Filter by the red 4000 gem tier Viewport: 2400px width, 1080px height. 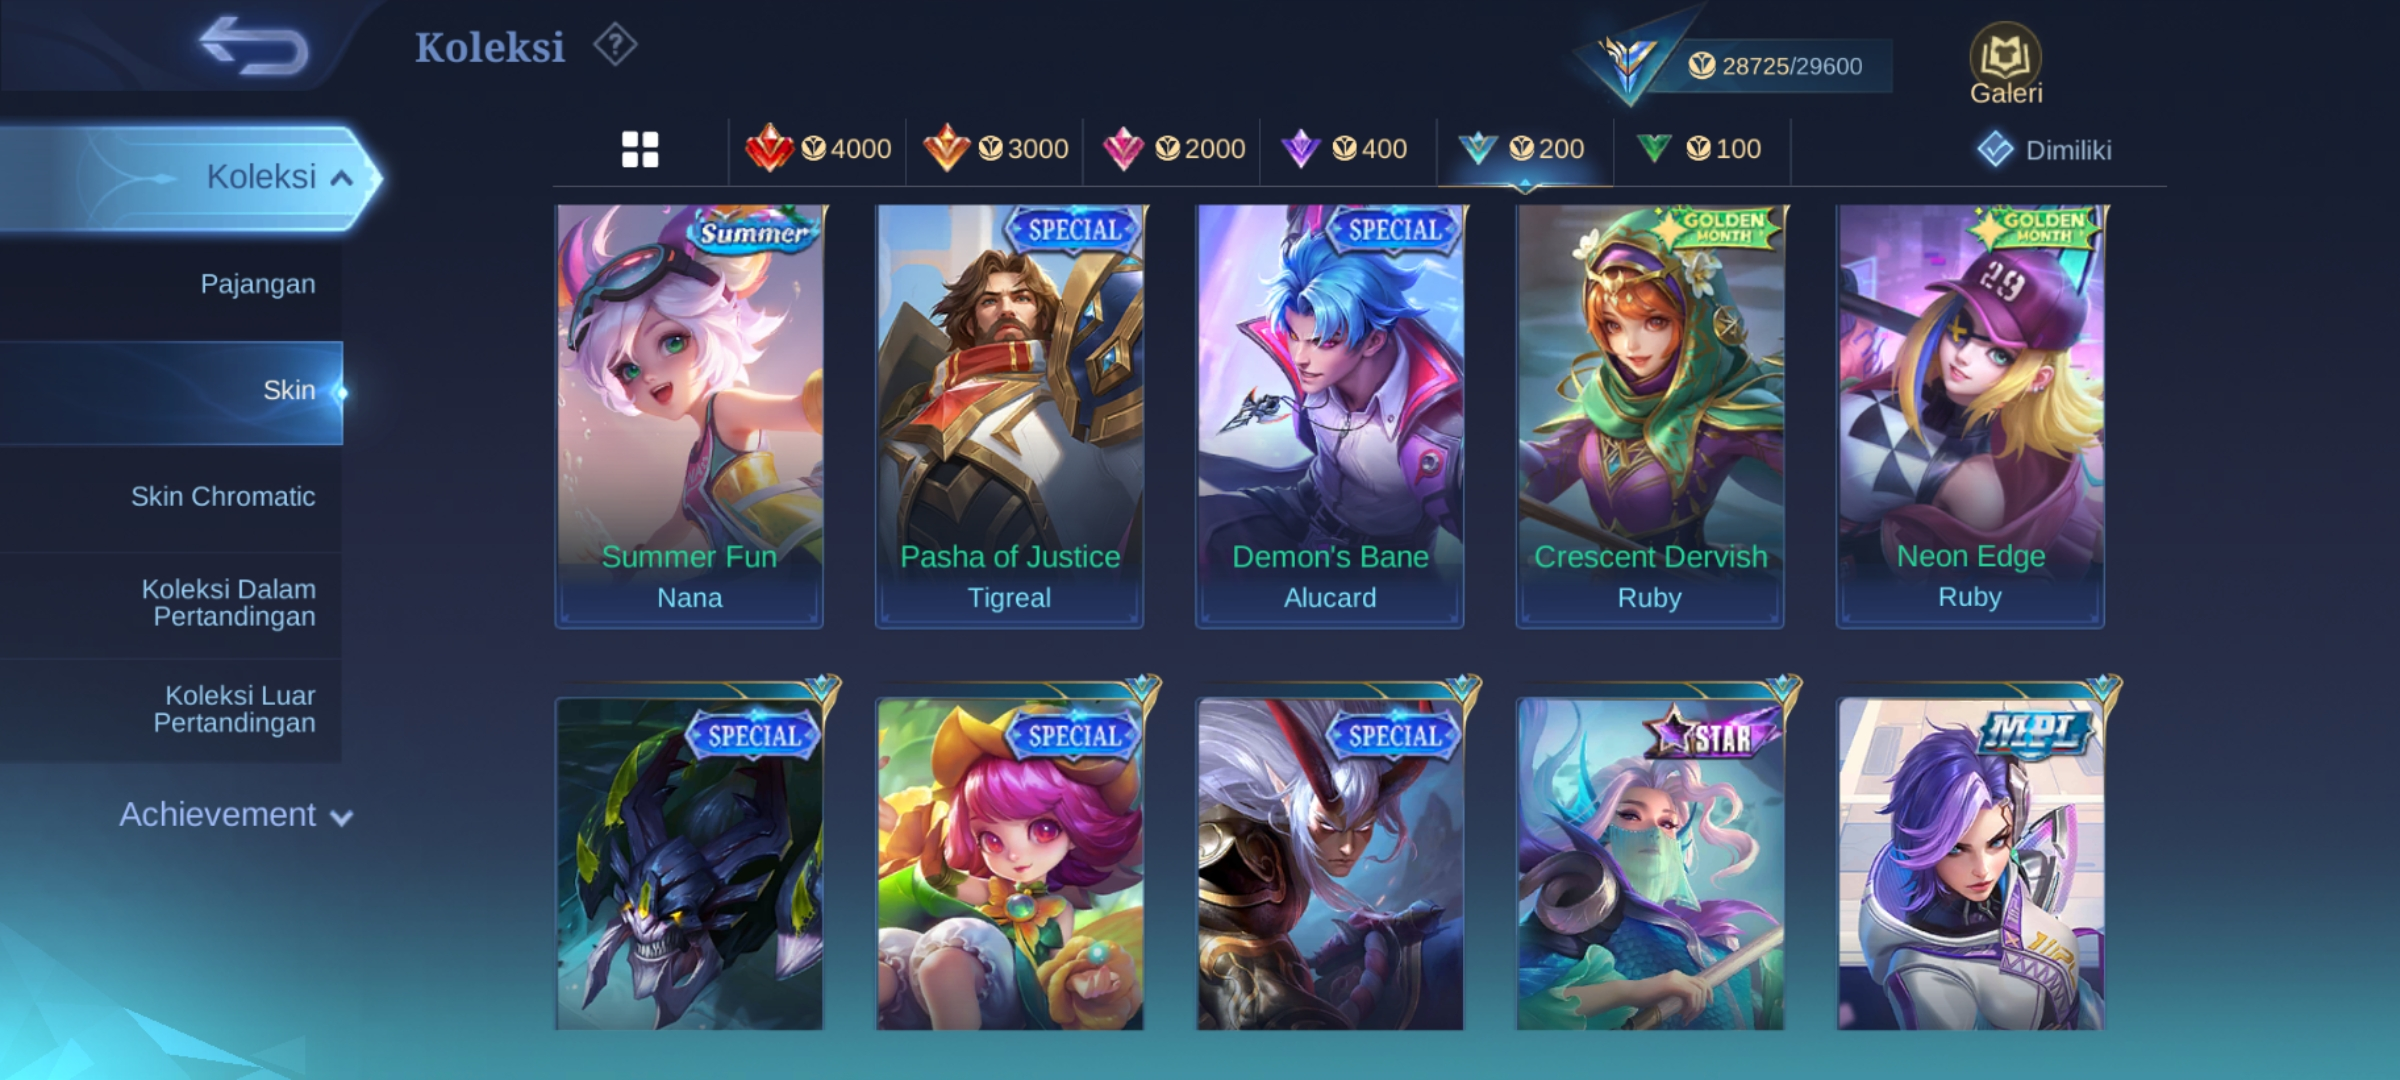tap(818, 149)
